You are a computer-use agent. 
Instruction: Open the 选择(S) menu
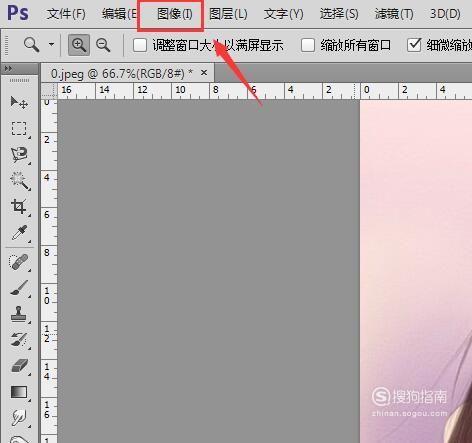tap(339, 14)
